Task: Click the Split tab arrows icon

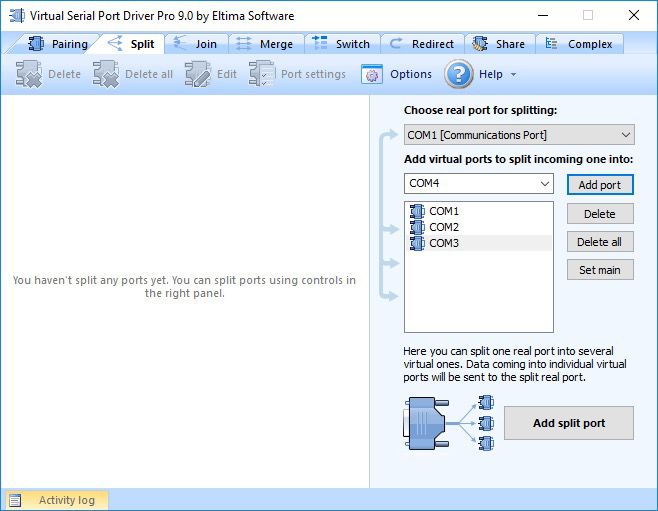Action: coord(115,43)
